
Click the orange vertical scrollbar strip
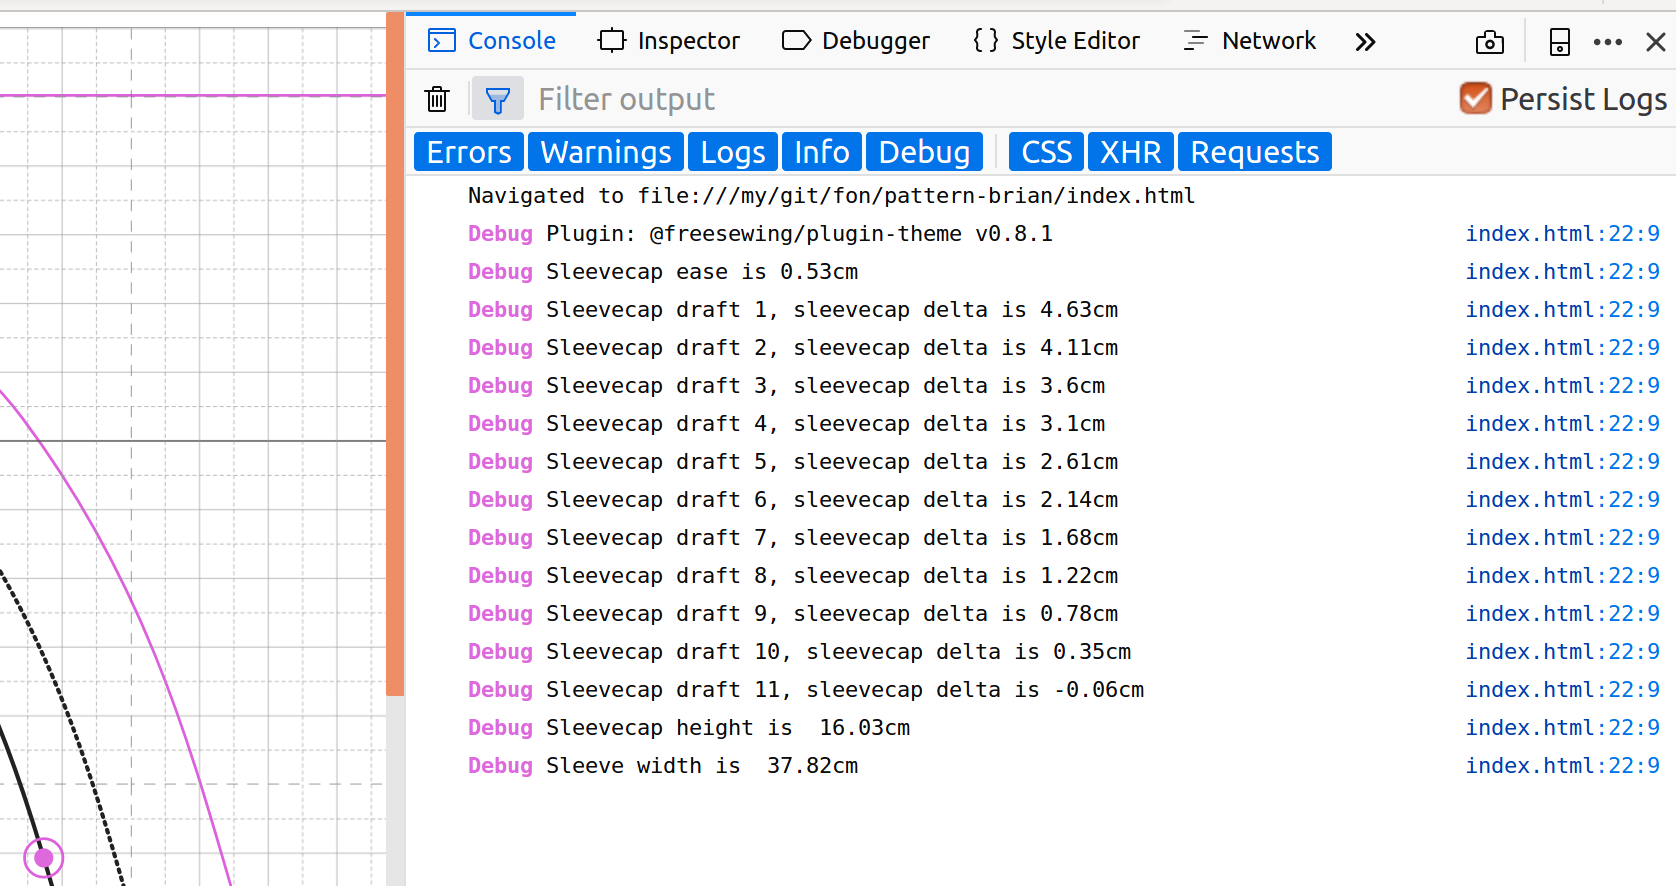pyautogui.click(x=395, y=354)
